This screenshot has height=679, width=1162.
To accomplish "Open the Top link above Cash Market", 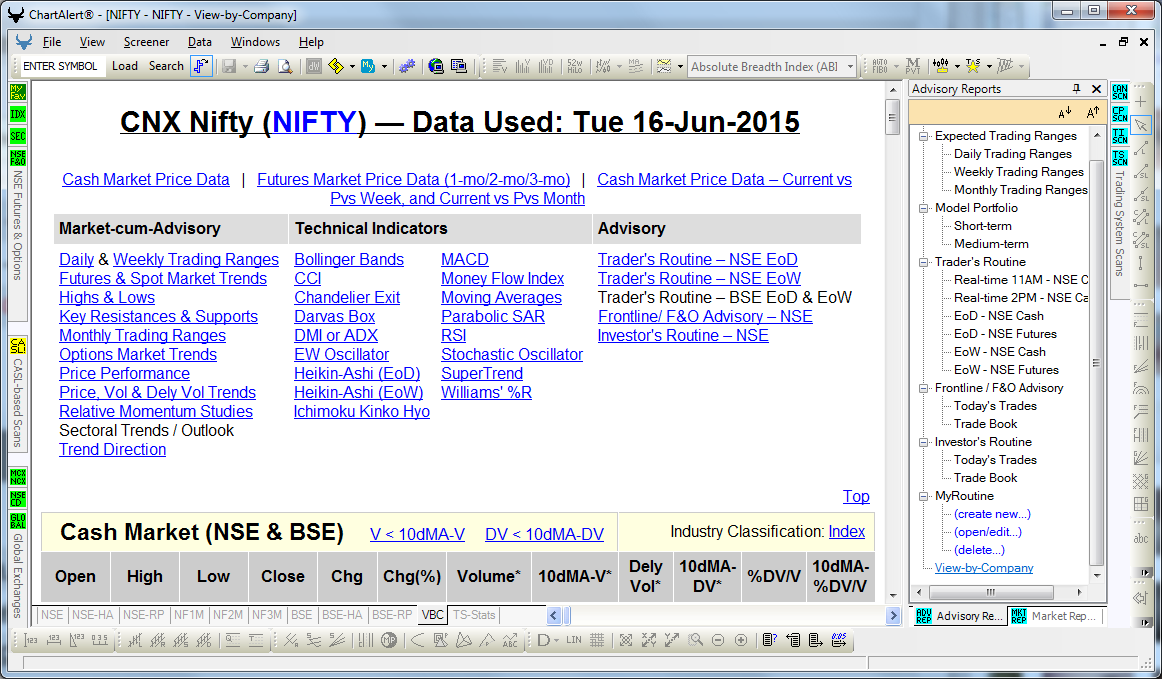I will [x=856, y=497].
